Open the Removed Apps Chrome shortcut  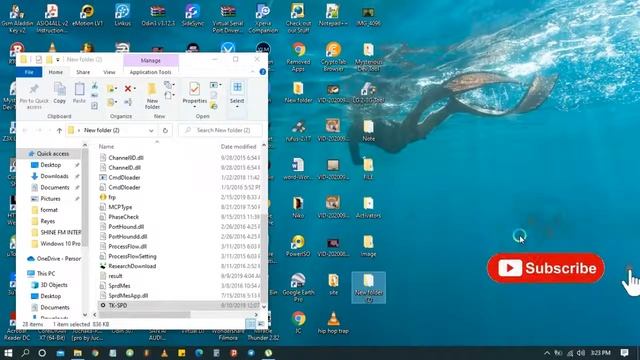pos(298,56)
